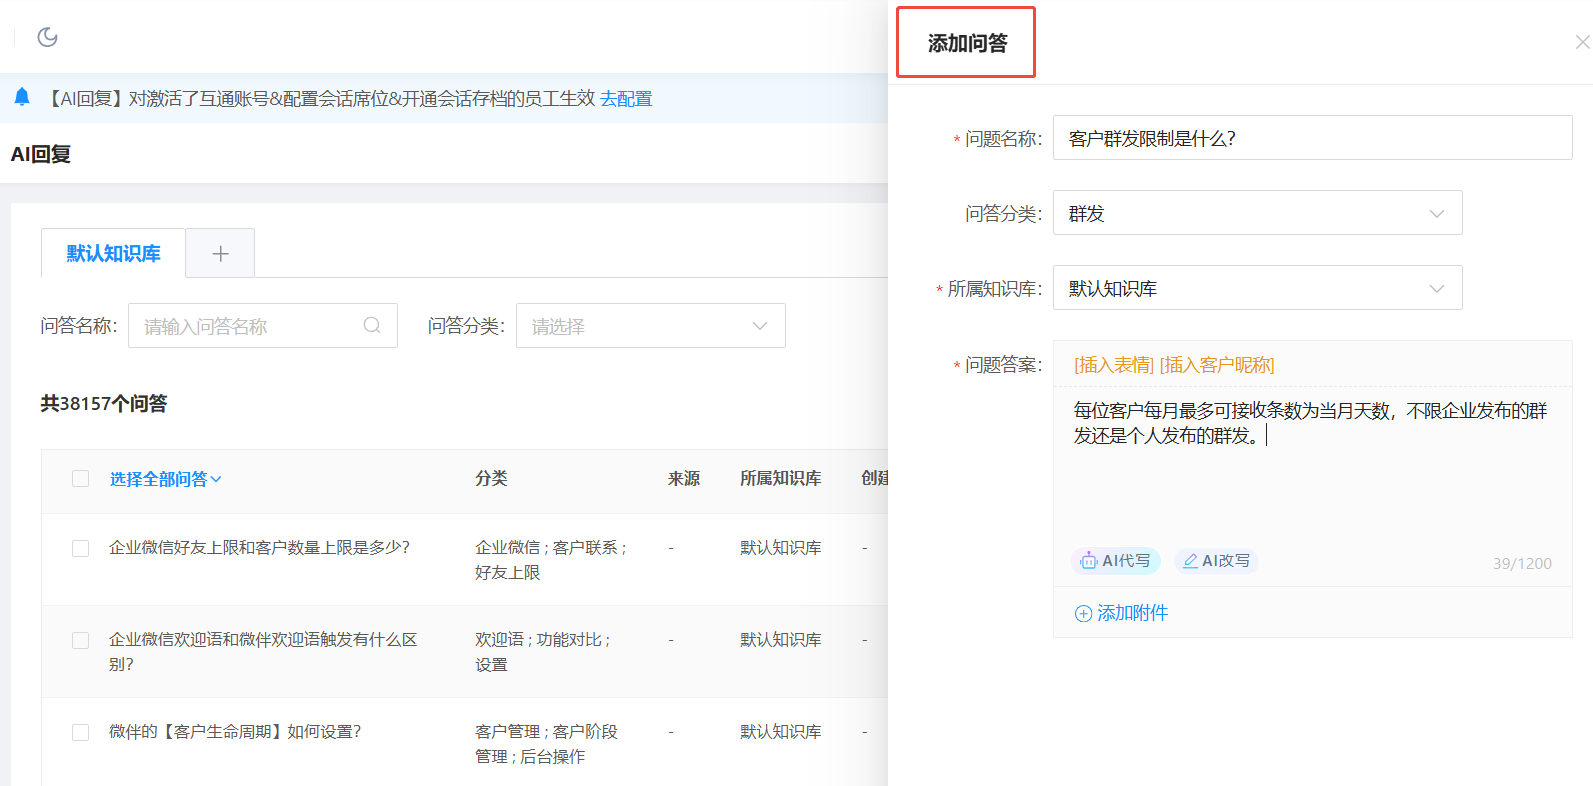Close the 添加问答 panel
1593x786 pixels.
1581,42
